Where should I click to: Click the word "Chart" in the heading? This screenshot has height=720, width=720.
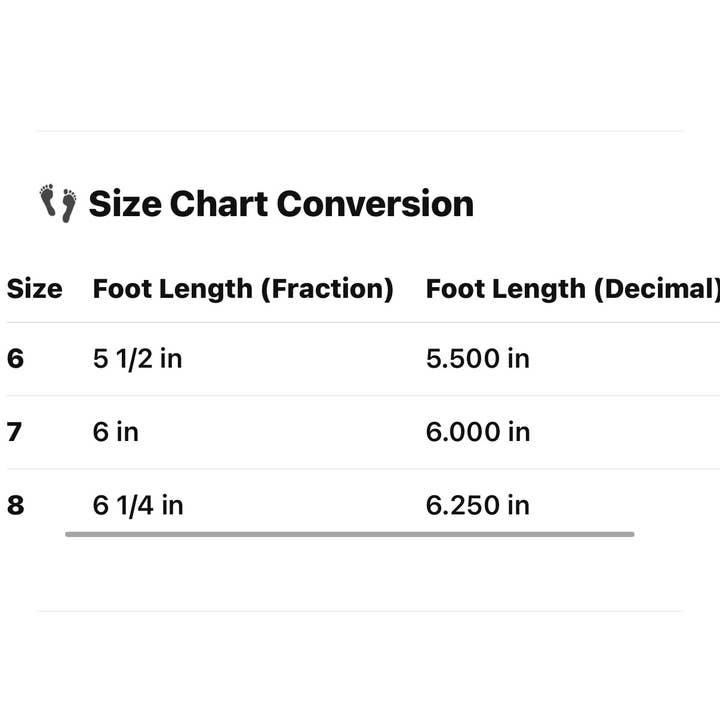coord(219,204)
